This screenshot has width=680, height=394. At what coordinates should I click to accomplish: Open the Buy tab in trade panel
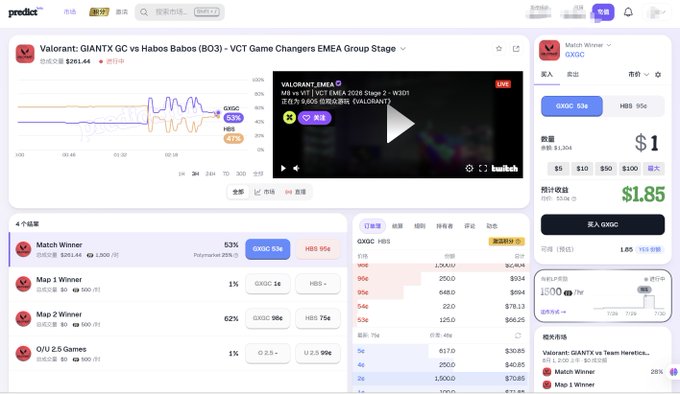[547, 75]
